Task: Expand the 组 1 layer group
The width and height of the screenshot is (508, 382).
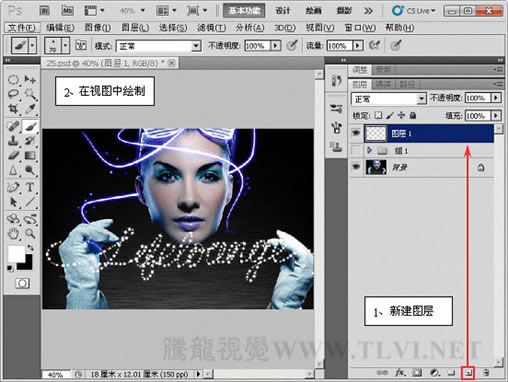Action: 369,151
